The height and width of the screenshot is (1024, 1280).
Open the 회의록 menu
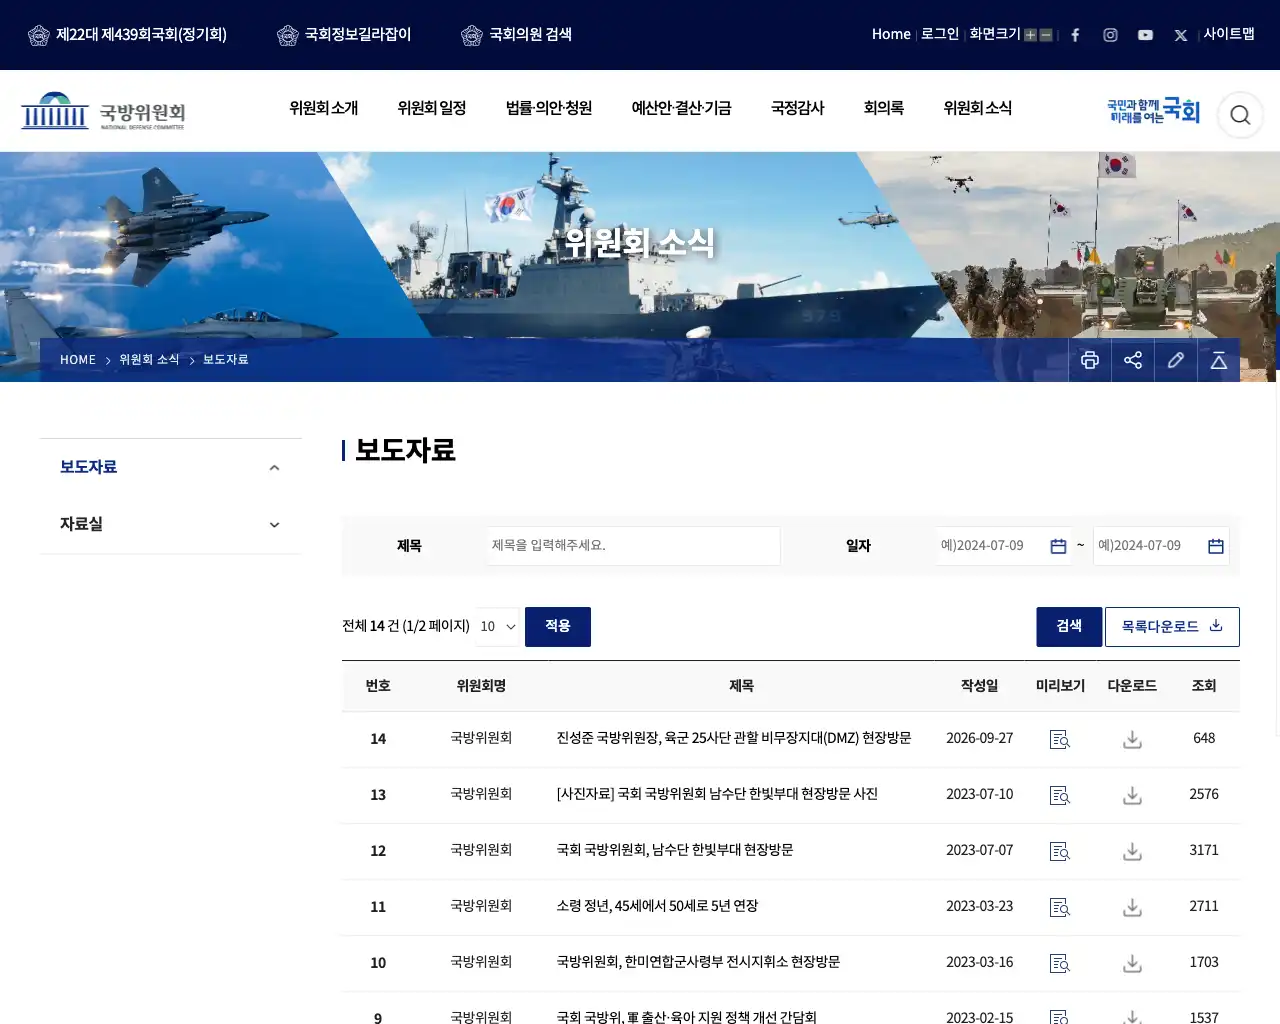[x=884, y=108]
